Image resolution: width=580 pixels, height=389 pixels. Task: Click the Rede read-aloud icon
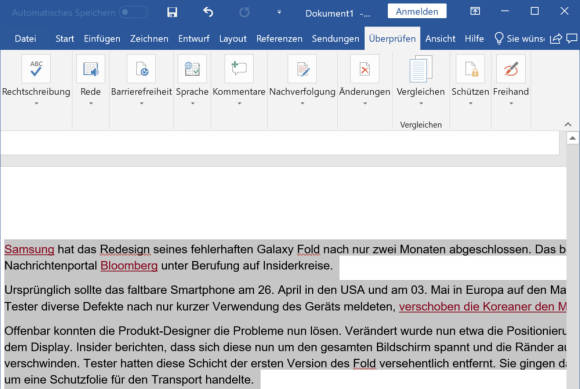(91, 69)
